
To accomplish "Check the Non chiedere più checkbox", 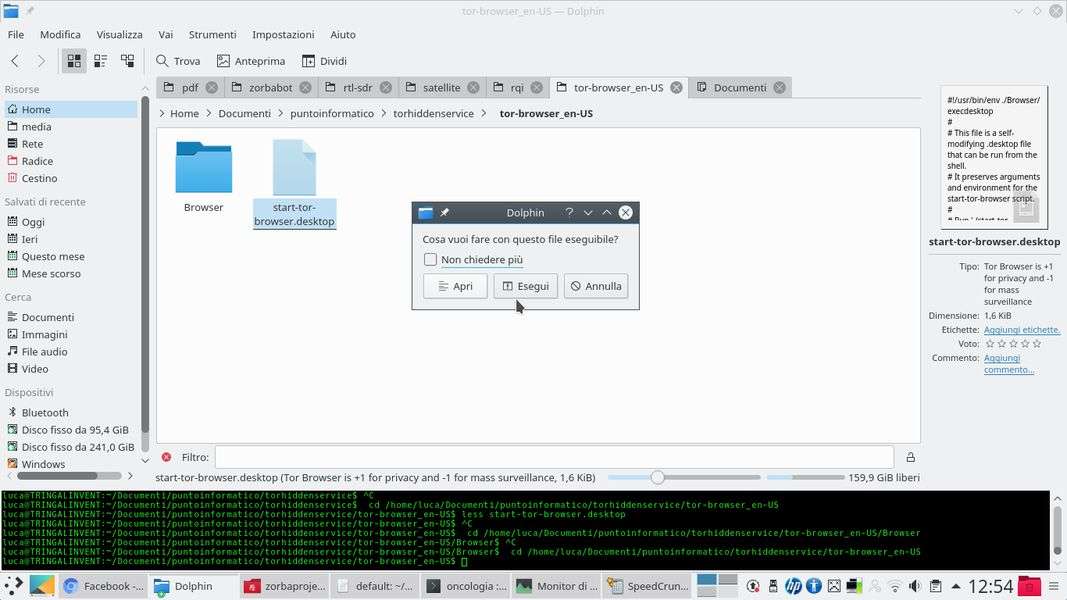I will (x=430, y=259).
